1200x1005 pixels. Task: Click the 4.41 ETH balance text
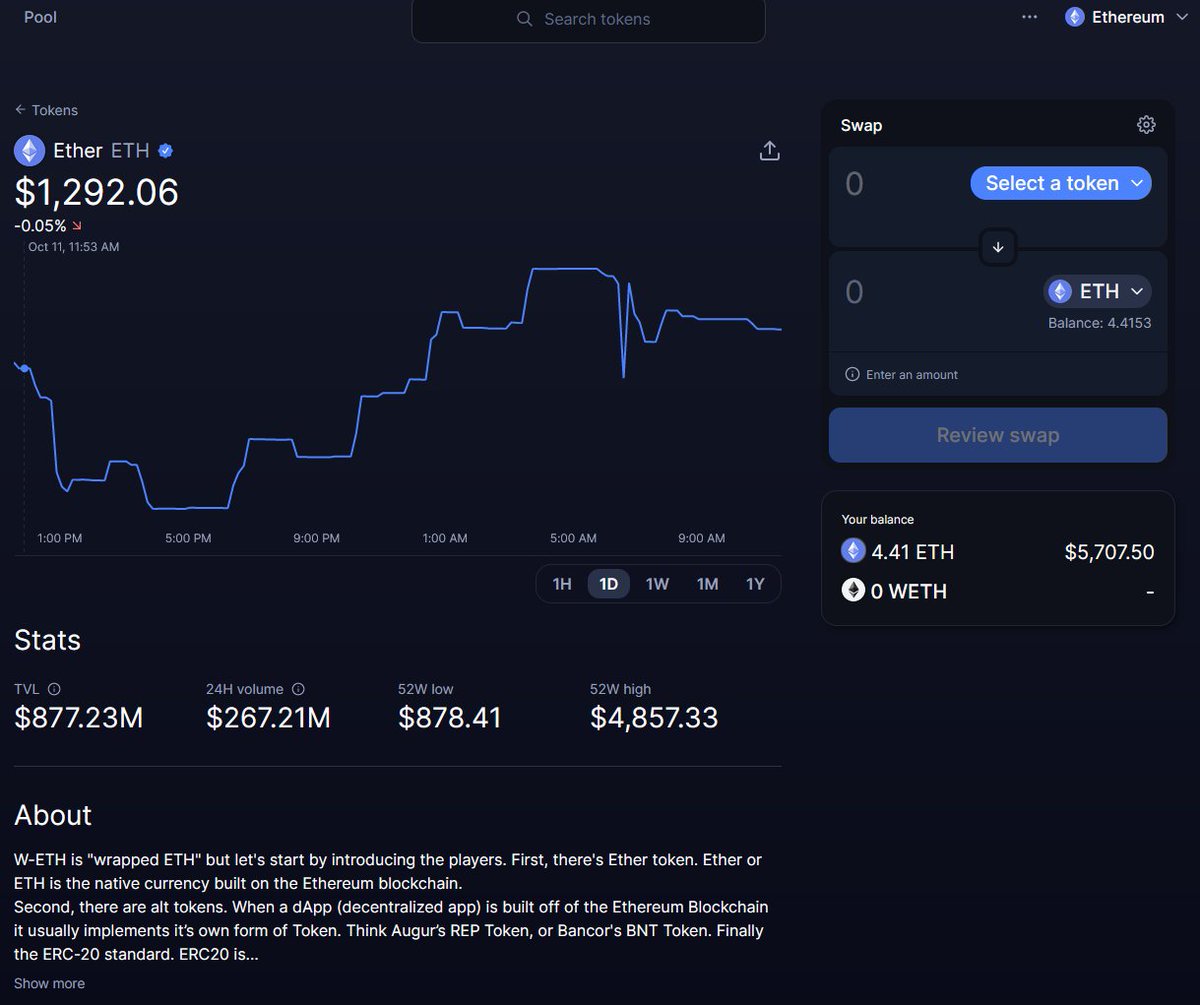tap(912, 552)
